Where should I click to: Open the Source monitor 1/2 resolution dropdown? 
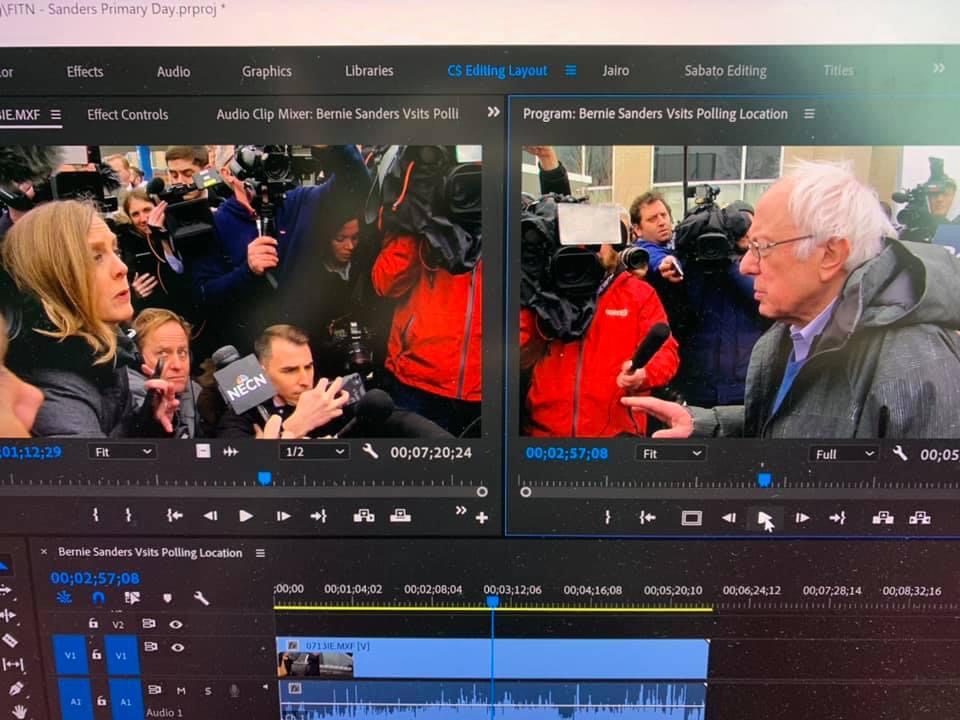coord(314,452)
